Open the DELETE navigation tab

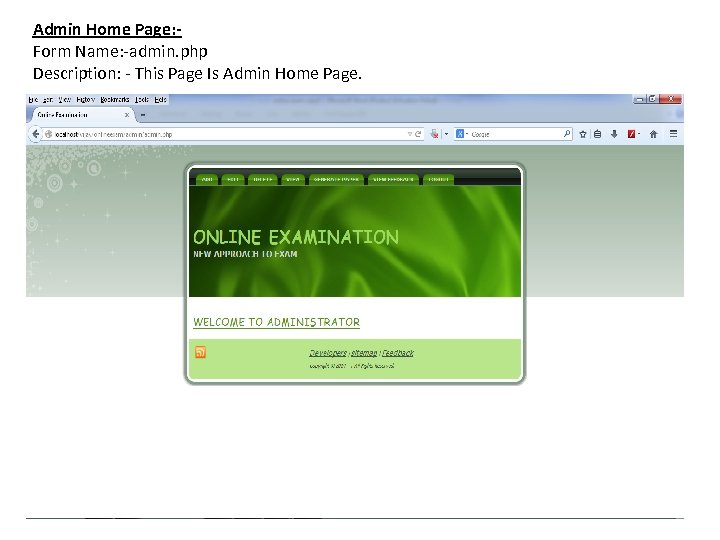click(263, 180)
